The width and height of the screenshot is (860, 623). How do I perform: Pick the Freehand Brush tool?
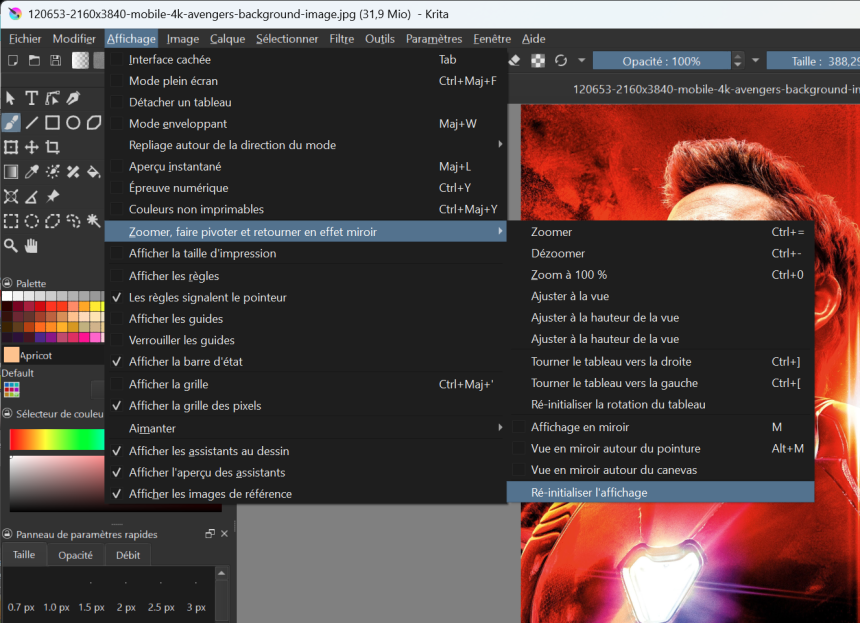click(x=11, y=123)
